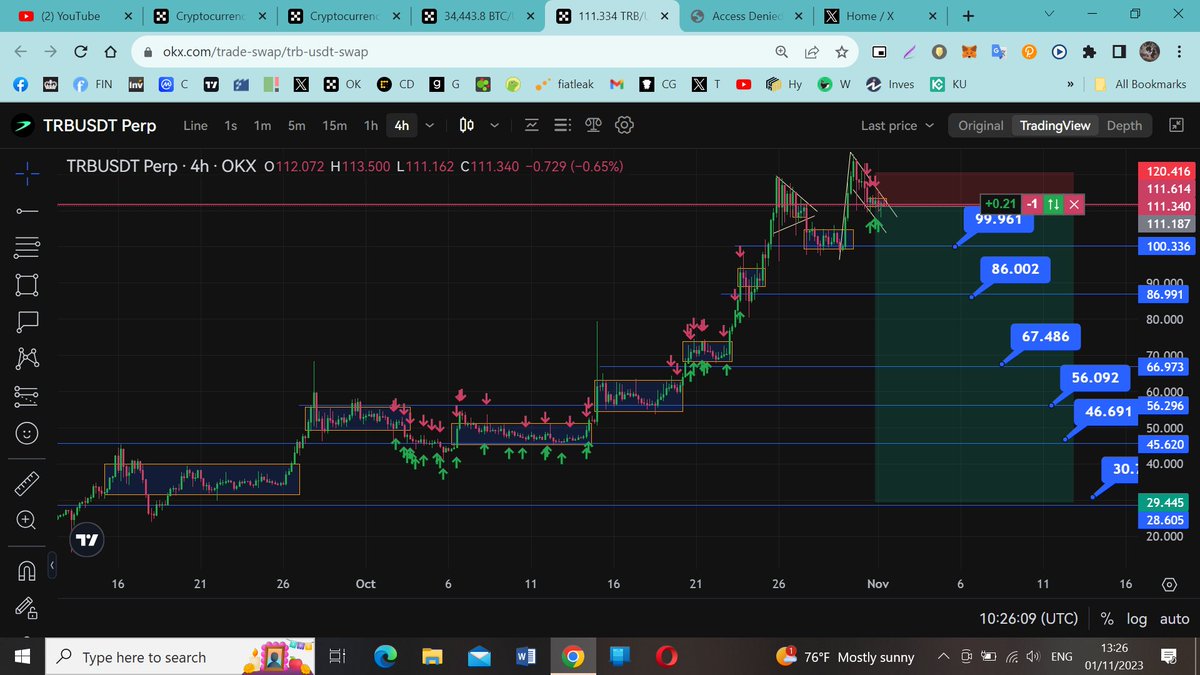Open the All Bookmarks folder

click(x=1139, y=85)
